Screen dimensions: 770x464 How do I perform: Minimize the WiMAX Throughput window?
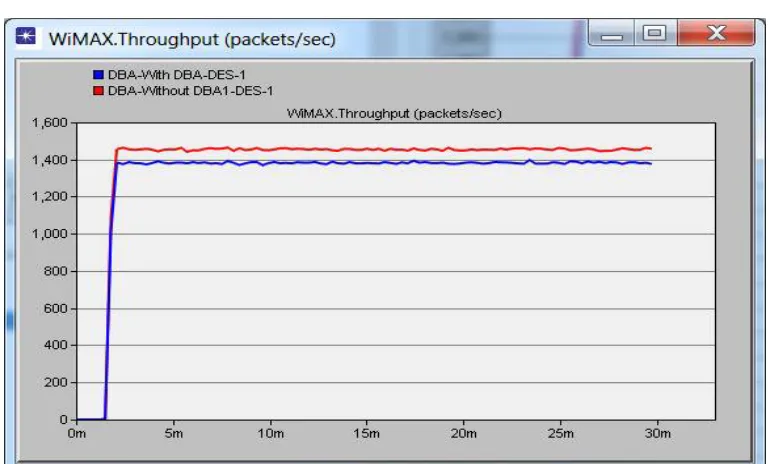point(611,33)
